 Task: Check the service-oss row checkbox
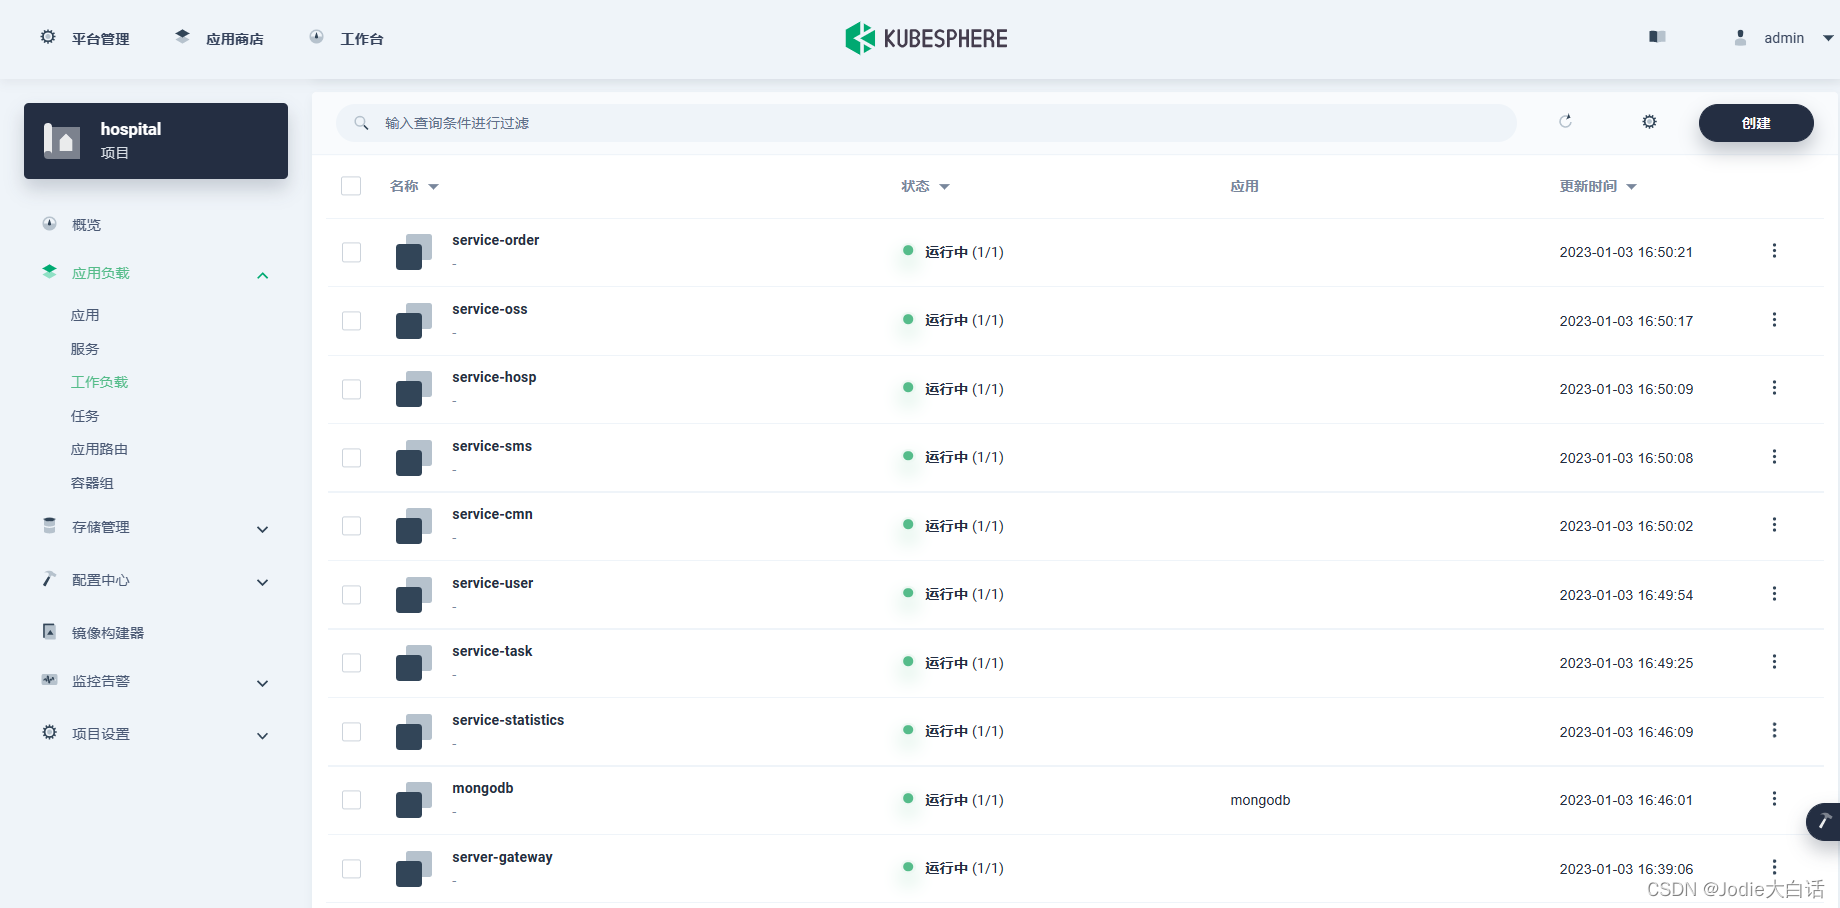pos(351,321)
